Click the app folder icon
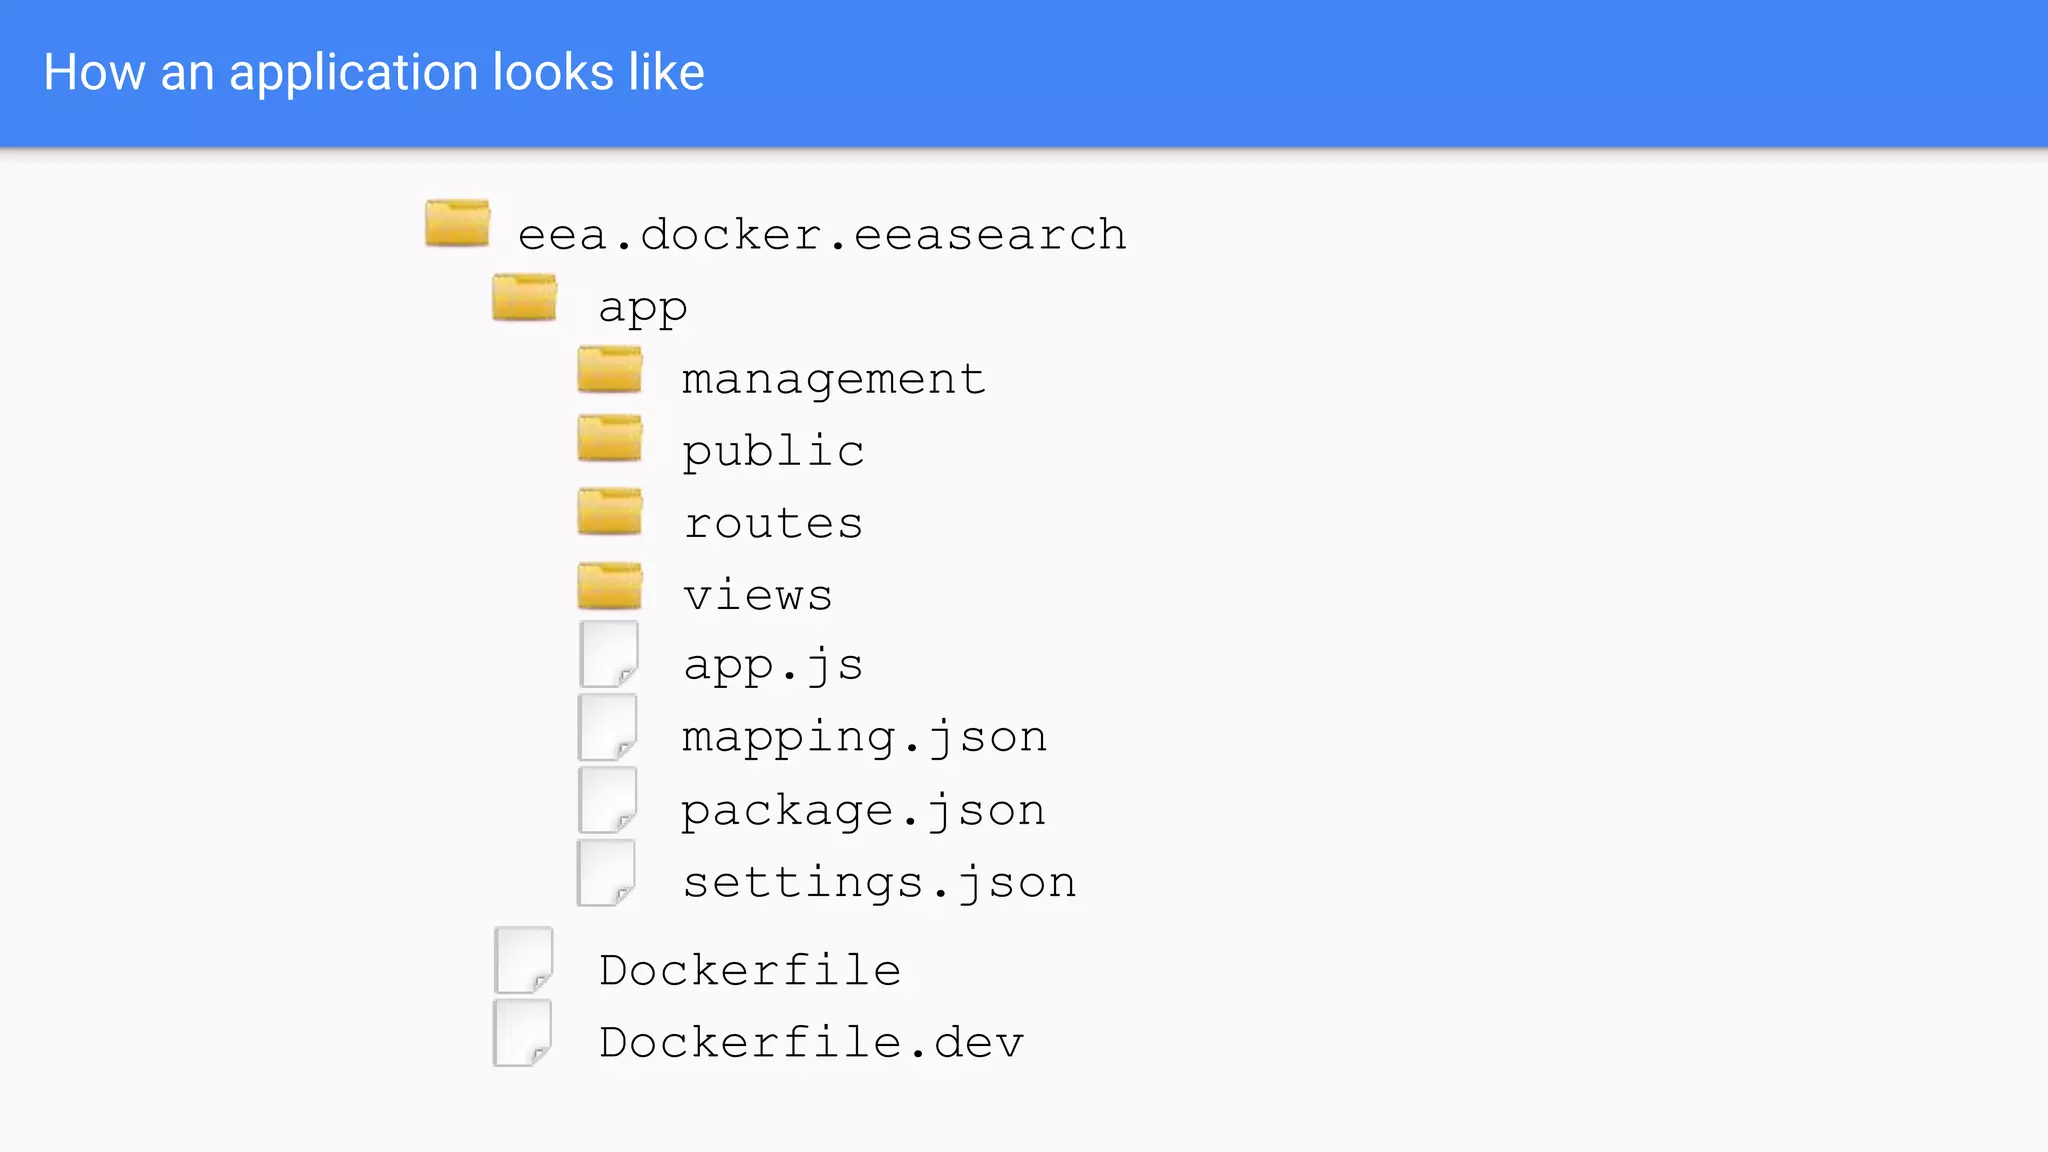The width and height of the screenshot is (2048, 1152). (525, 297)
